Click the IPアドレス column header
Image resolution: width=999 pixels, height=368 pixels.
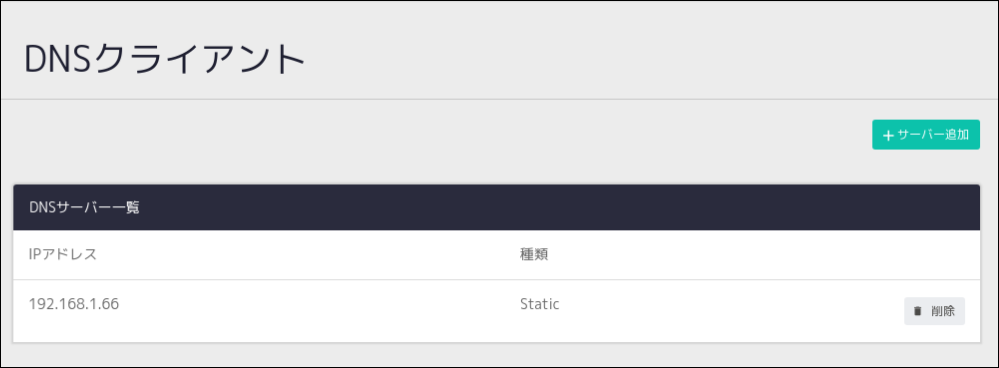tap(63, 255)
